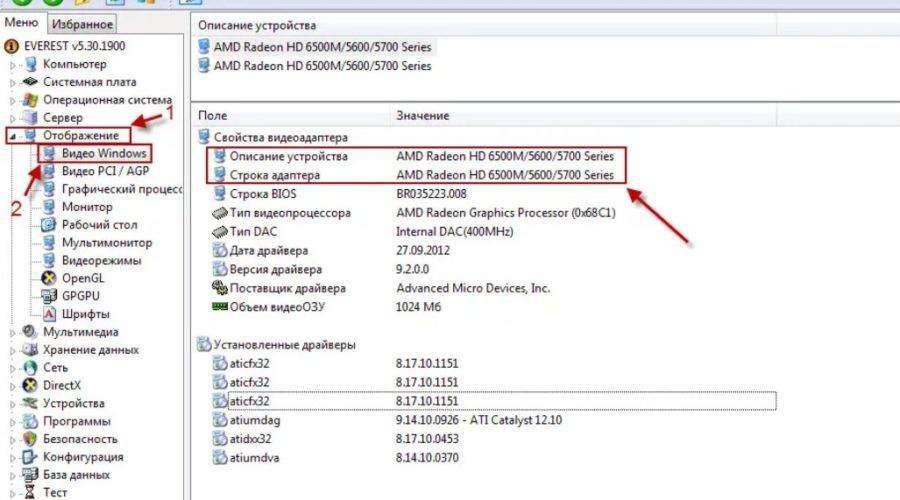The height and width of the screenshot is (500, 900).
Task: Click the Хранение данных icon
Action: point(30,349)
